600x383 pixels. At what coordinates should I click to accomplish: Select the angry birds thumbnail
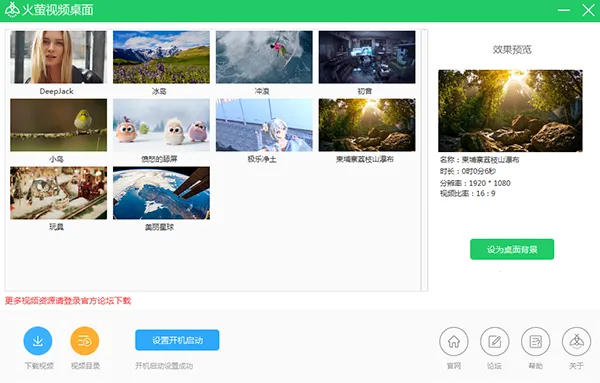click(x=161, y=125)
